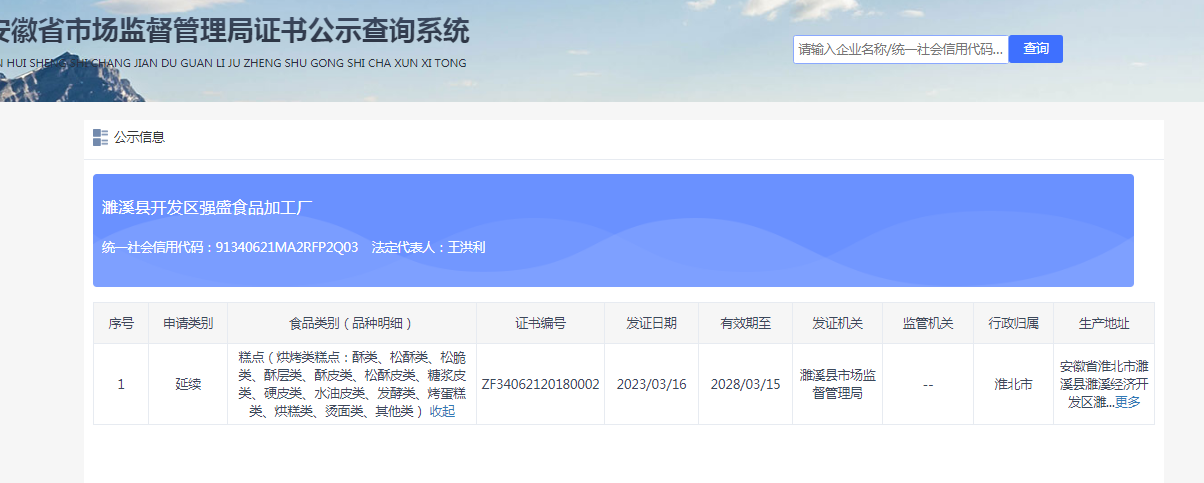
Task: Select company name 濉溪县开发区强盛食品加工厂
Action: 208,208
